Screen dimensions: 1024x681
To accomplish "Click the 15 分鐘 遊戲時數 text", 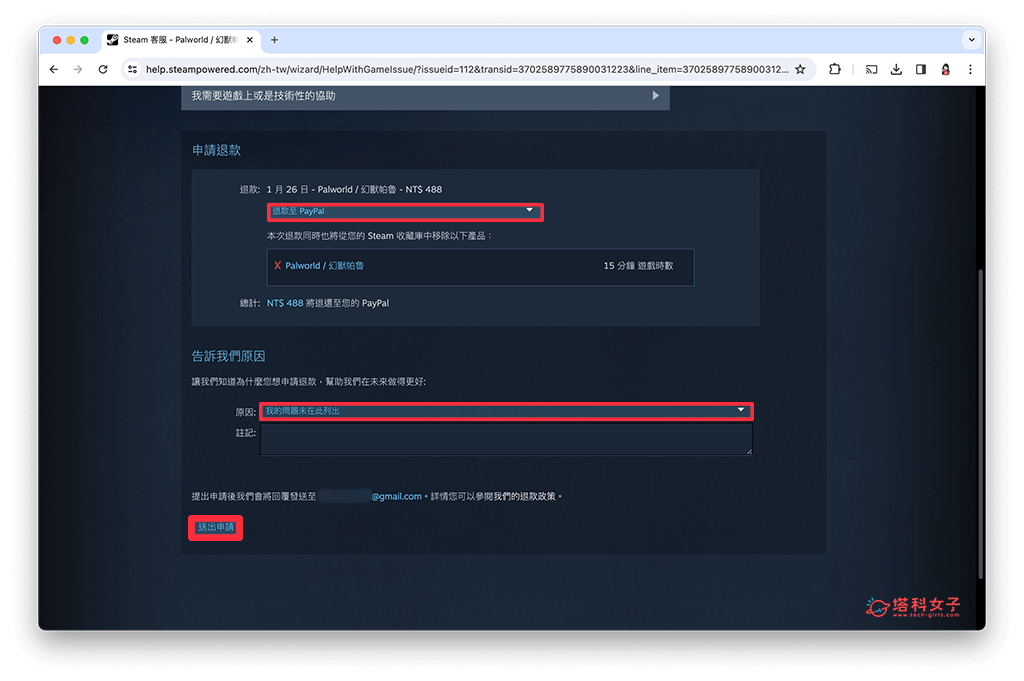I will pyautogui.click(x=638, y=266).
